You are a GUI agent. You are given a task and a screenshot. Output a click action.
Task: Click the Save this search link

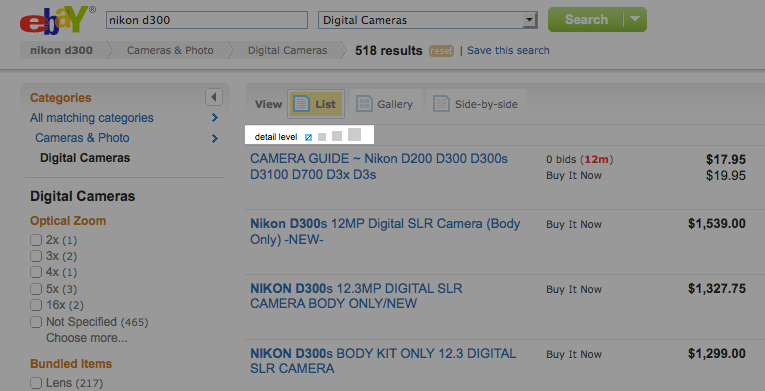click(x=508, y=50)
